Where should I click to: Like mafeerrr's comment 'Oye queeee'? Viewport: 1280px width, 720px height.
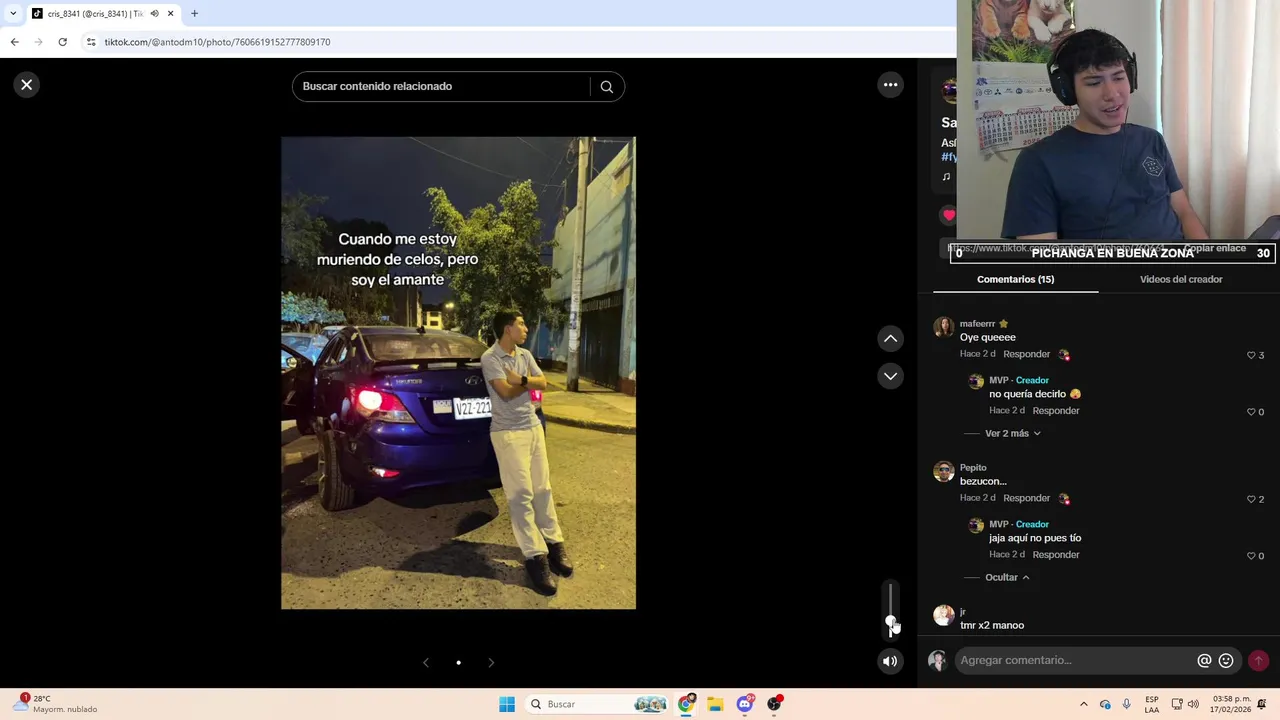click(1251, 355)
